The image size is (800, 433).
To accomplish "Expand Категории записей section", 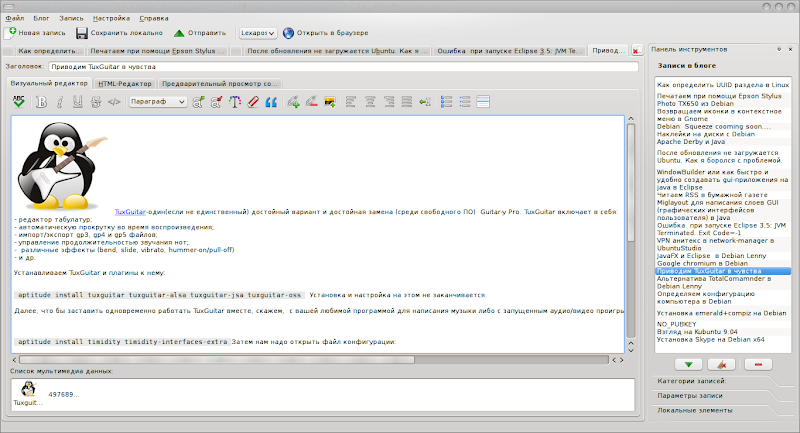I will tap(691, 381).
